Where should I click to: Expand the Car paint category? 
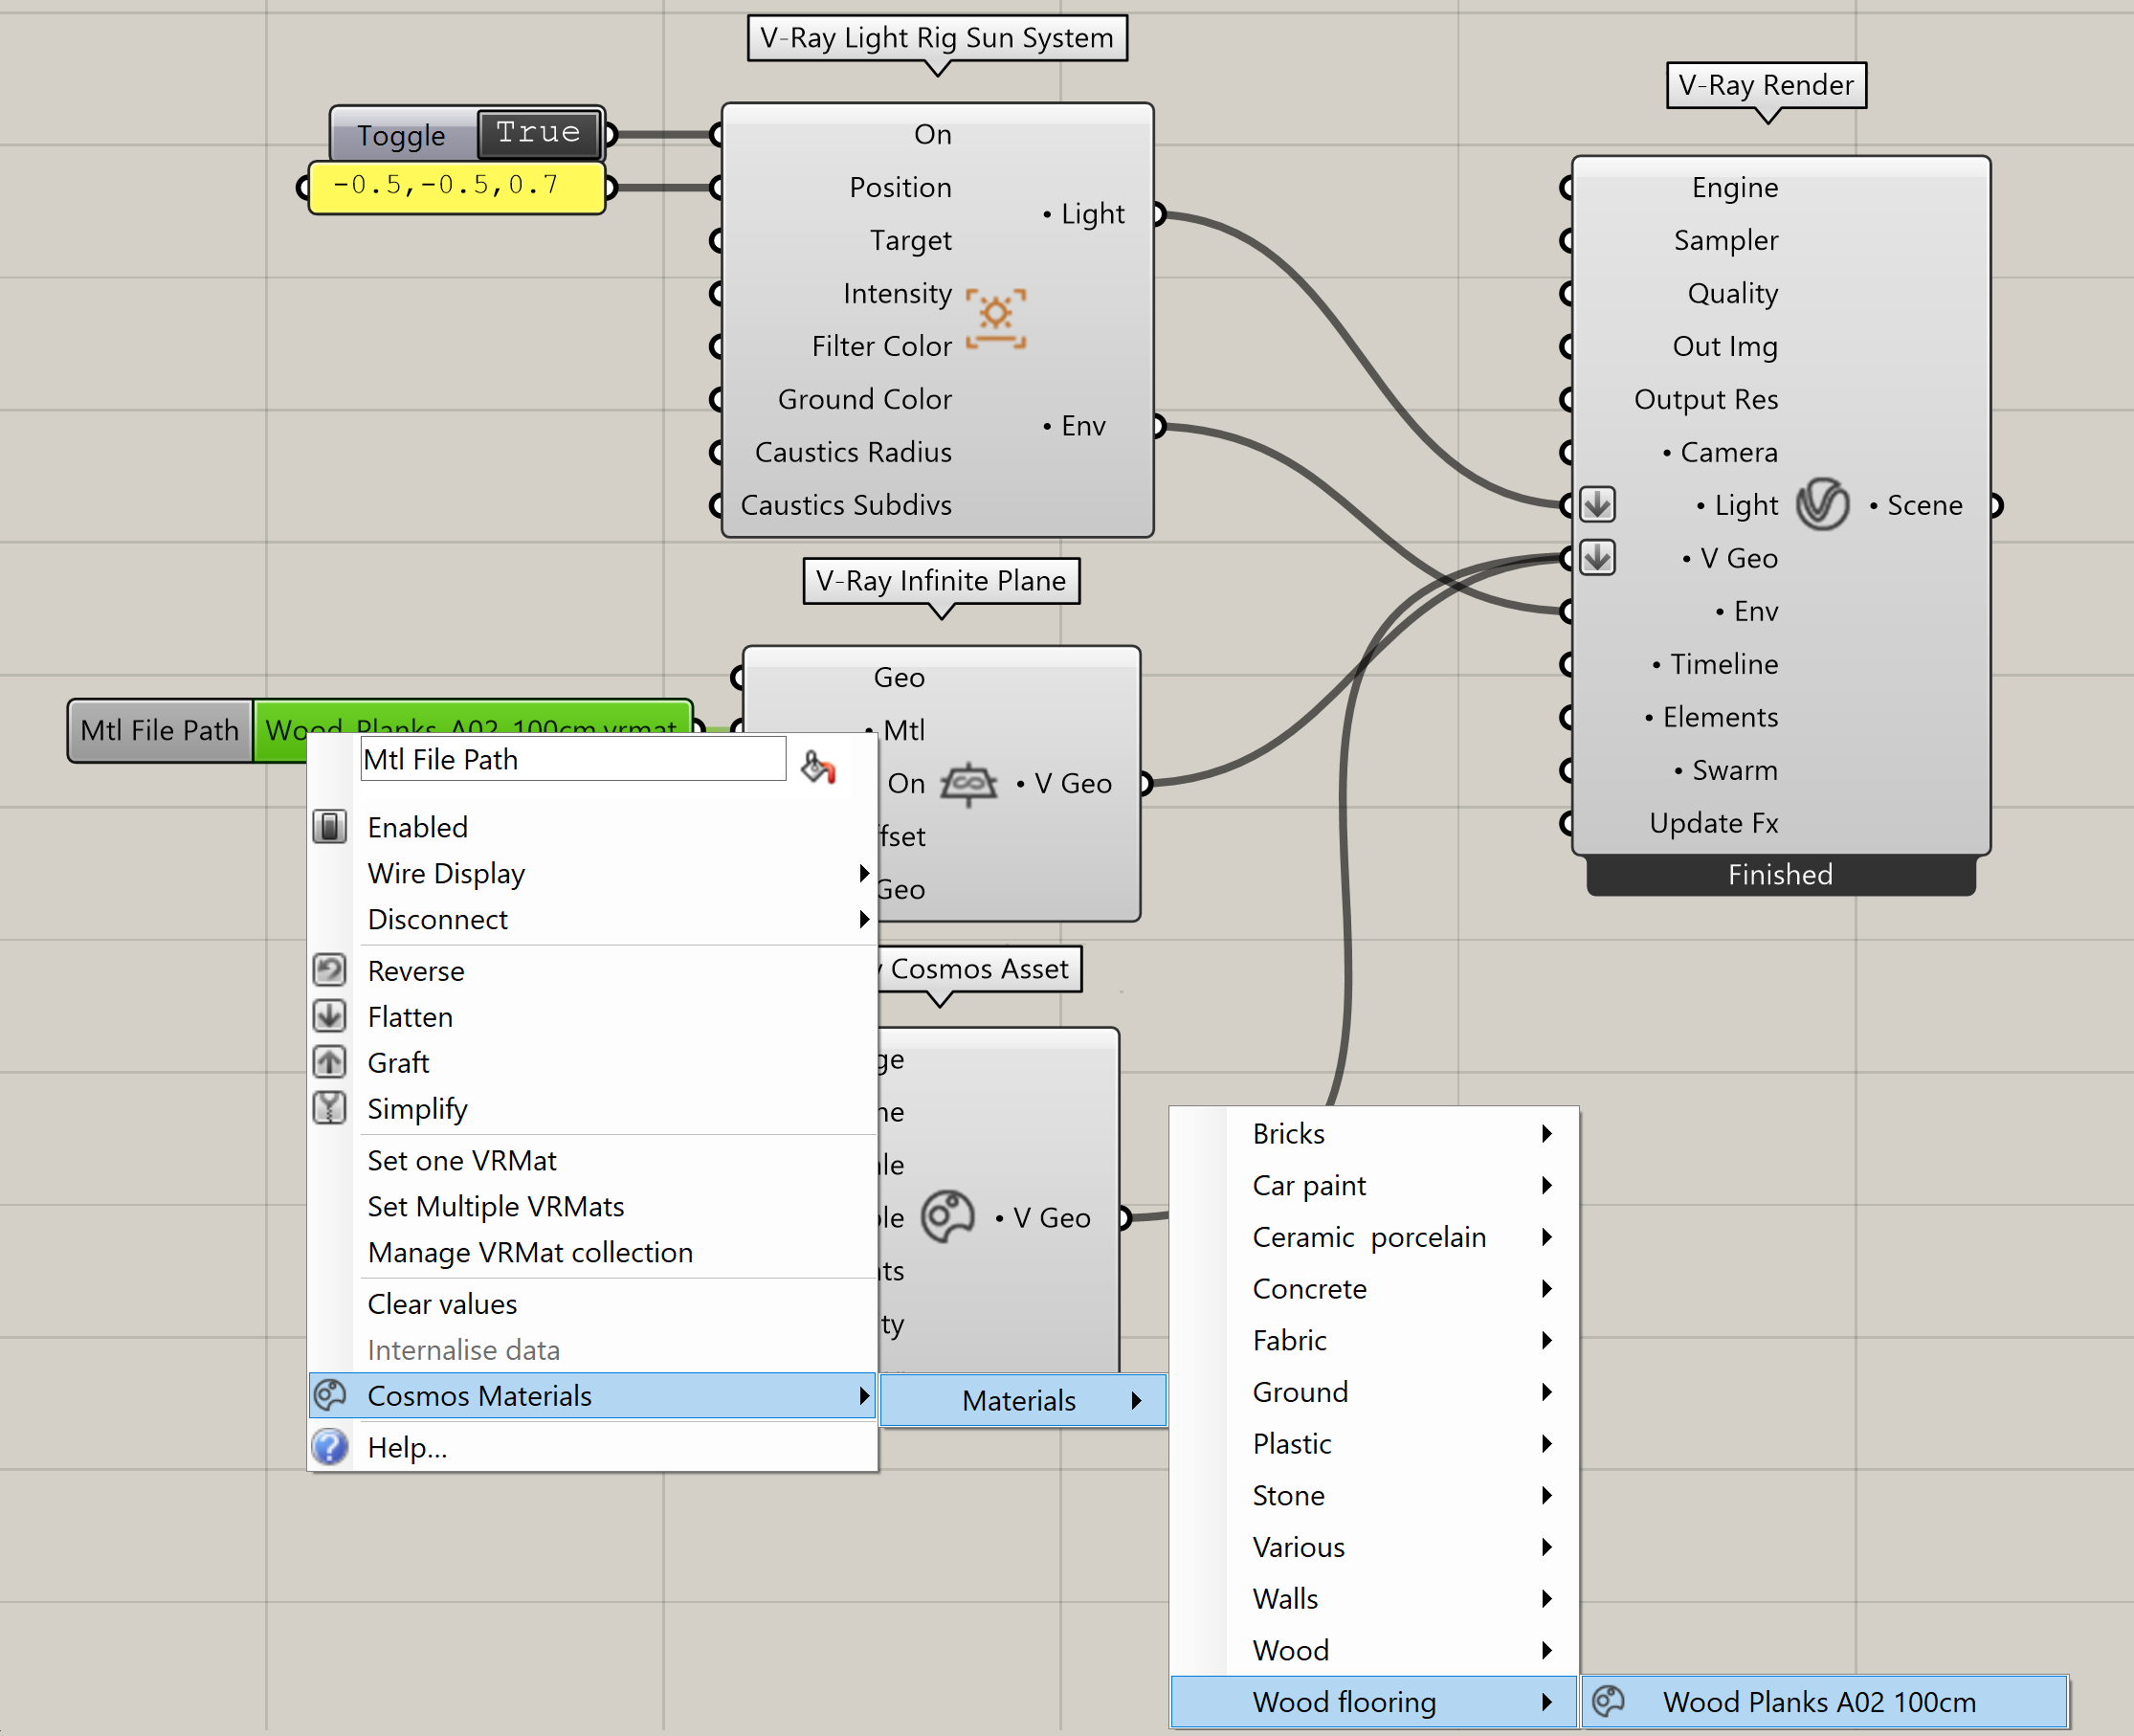point(1373,1185)
